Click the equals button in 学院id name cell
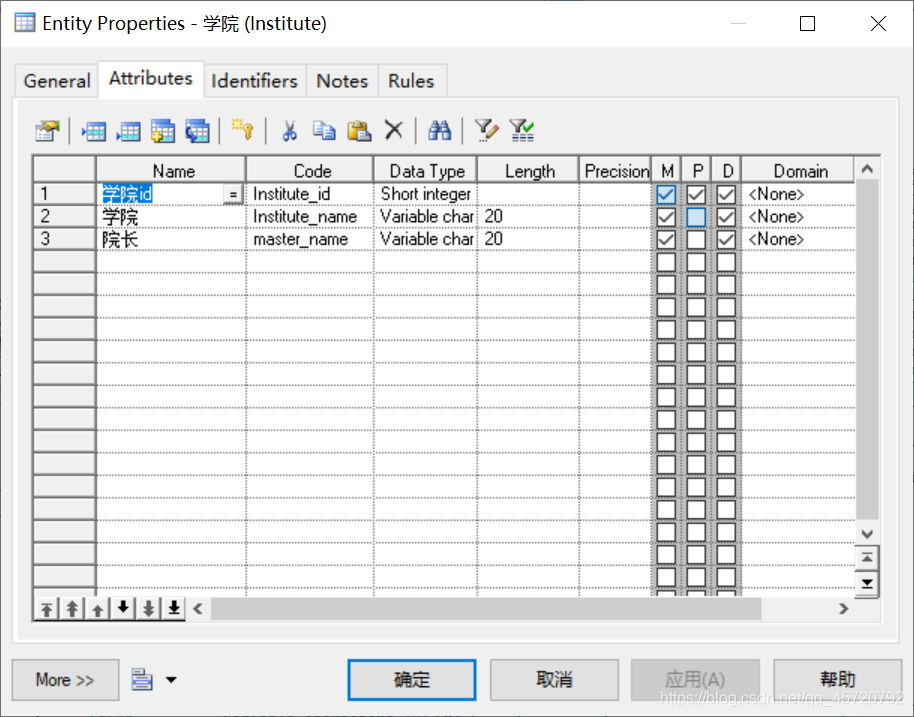This screenshot has width=914, height=717. point(233,194)
